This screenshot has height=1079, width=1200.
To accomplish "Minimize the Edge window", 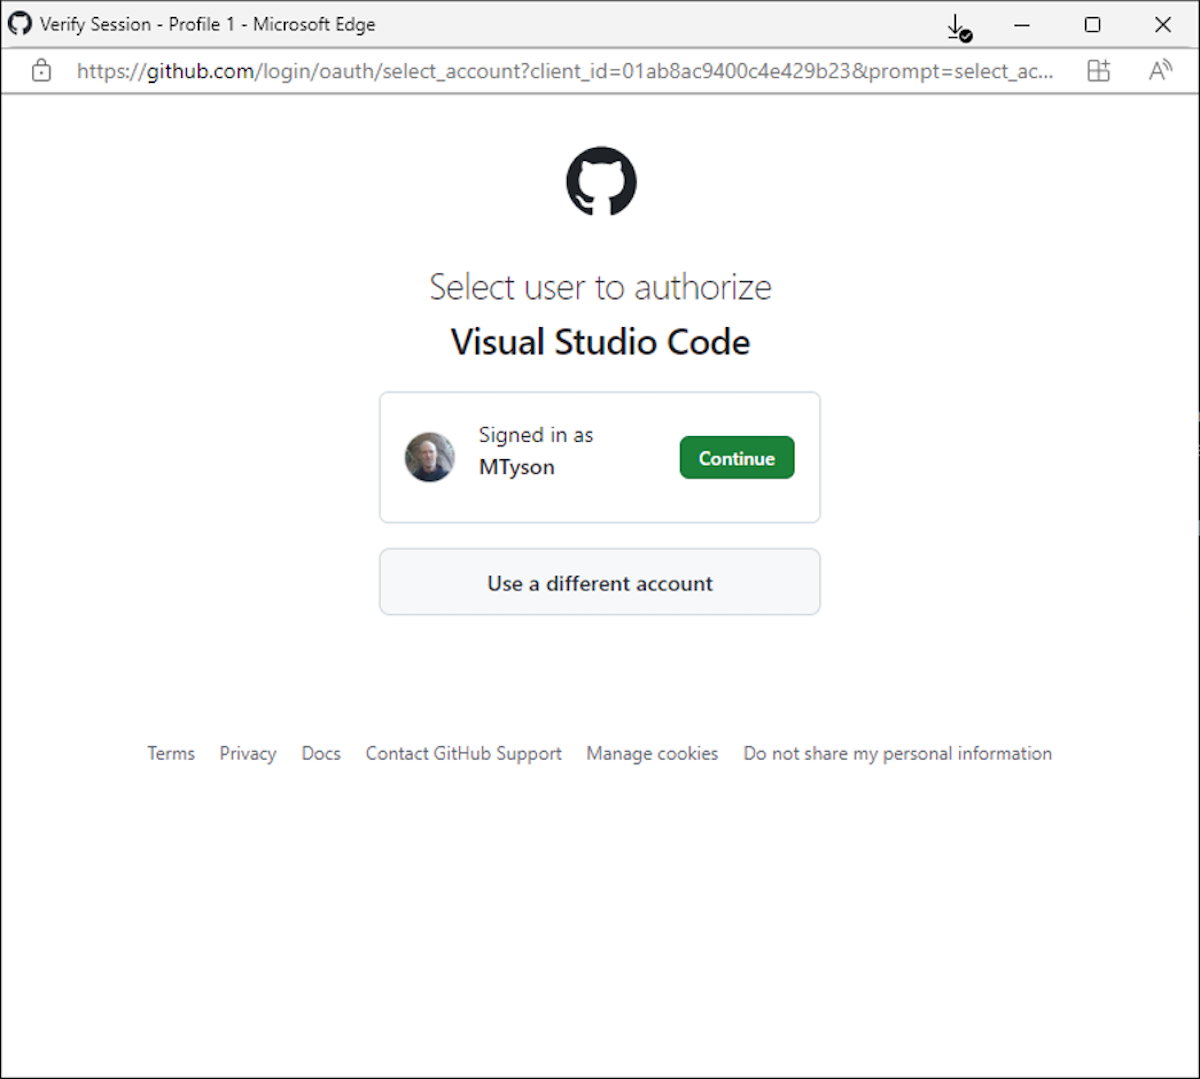I will 1022,25.
